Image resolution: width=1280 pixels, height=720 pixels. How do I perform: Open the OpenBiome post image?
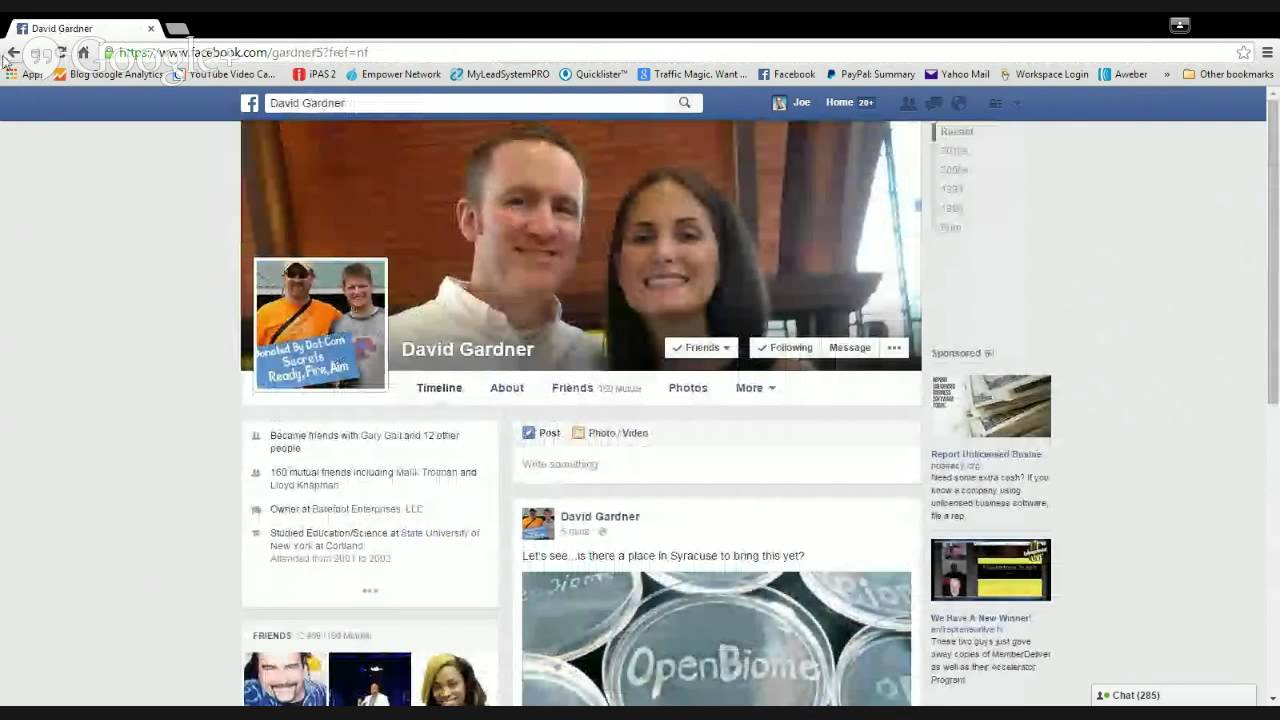coord(716,638)
